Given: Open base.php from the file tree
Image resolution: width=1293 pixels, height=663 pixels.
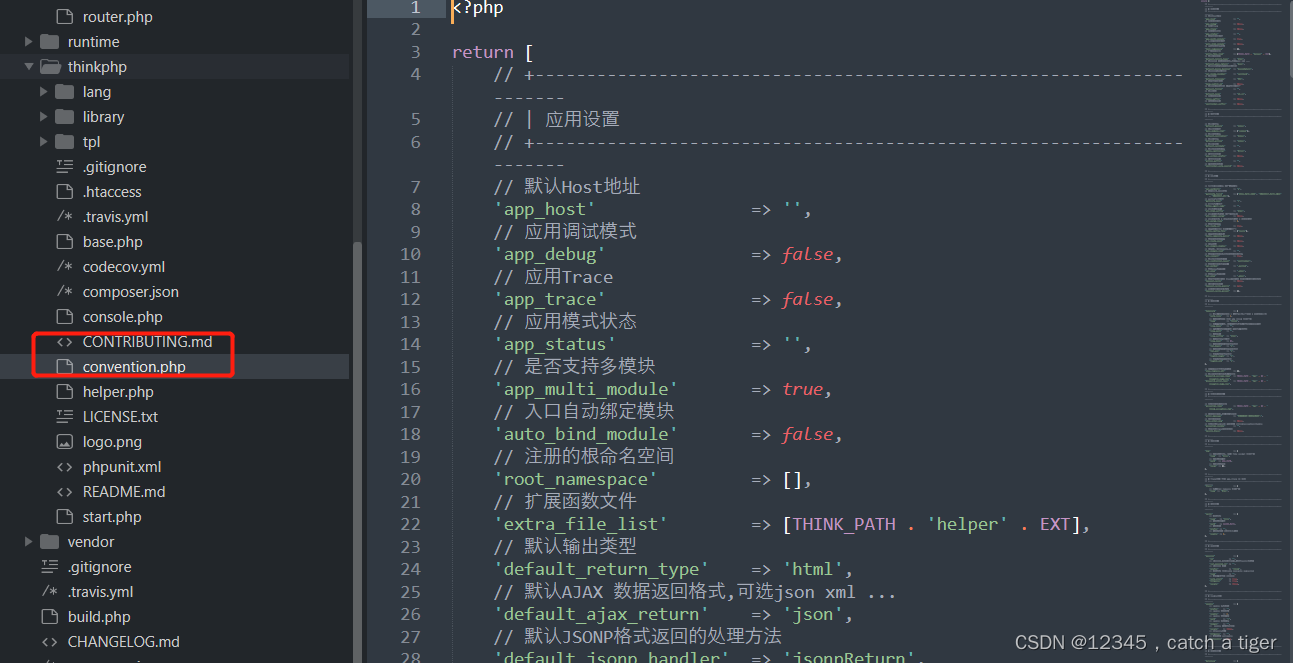Looking at the screenshot, I should click(113, 242).
